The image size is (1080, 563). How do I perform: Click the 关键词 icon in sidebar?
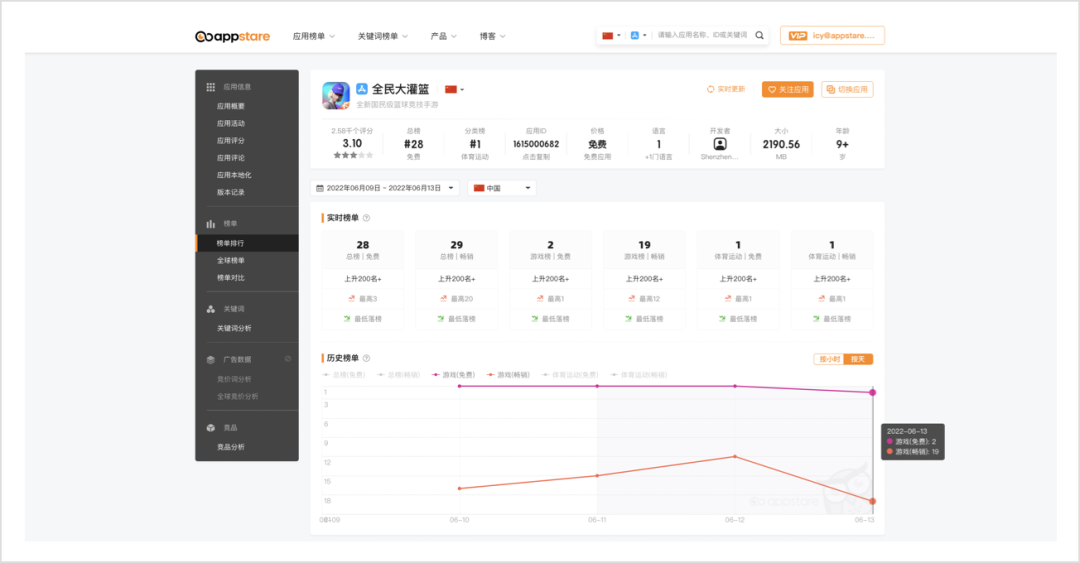pyautogui.click(x=211, y=309)
